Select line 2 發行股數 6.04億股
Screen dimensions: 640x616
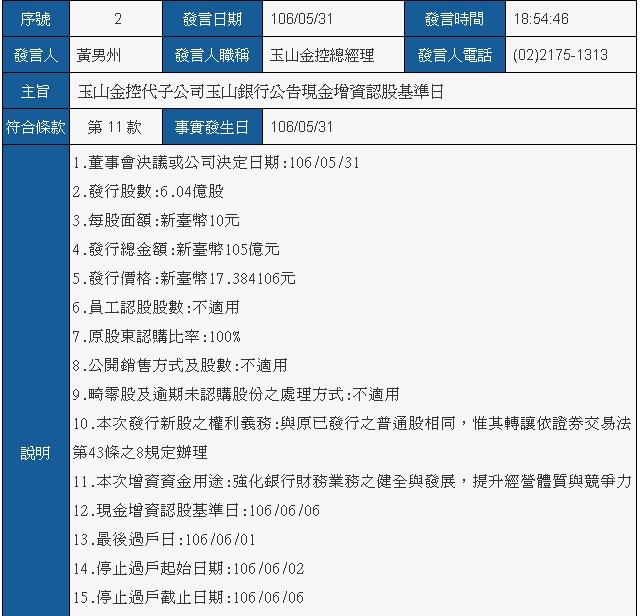pyautogui.click(x=148, y=191)
